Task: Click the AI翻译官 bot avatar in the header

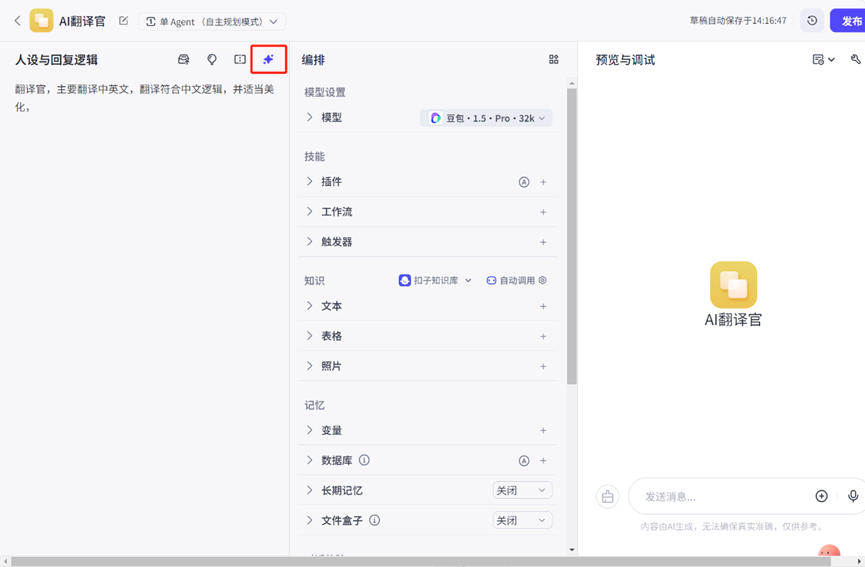Action: [x=41, y=21]
